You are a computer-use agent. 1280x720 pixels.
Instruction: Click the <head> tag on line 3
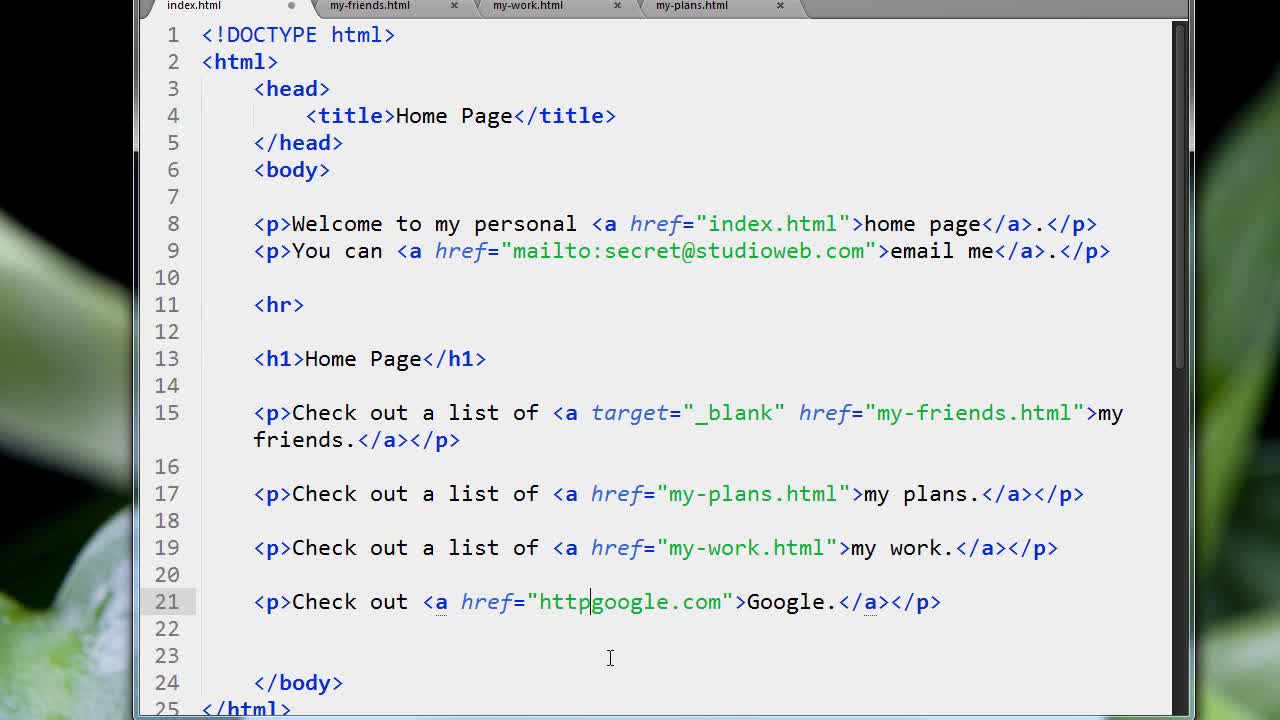coord(292,89)
